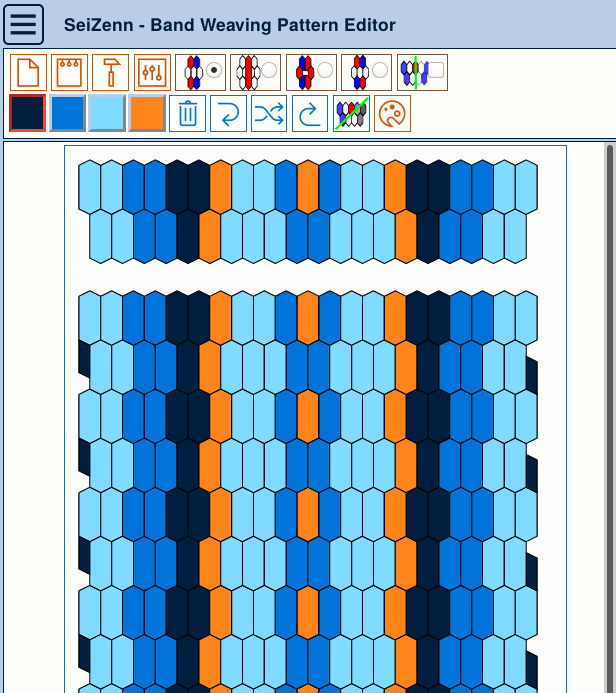Create a new pattern document

click(x=28, y=72)
